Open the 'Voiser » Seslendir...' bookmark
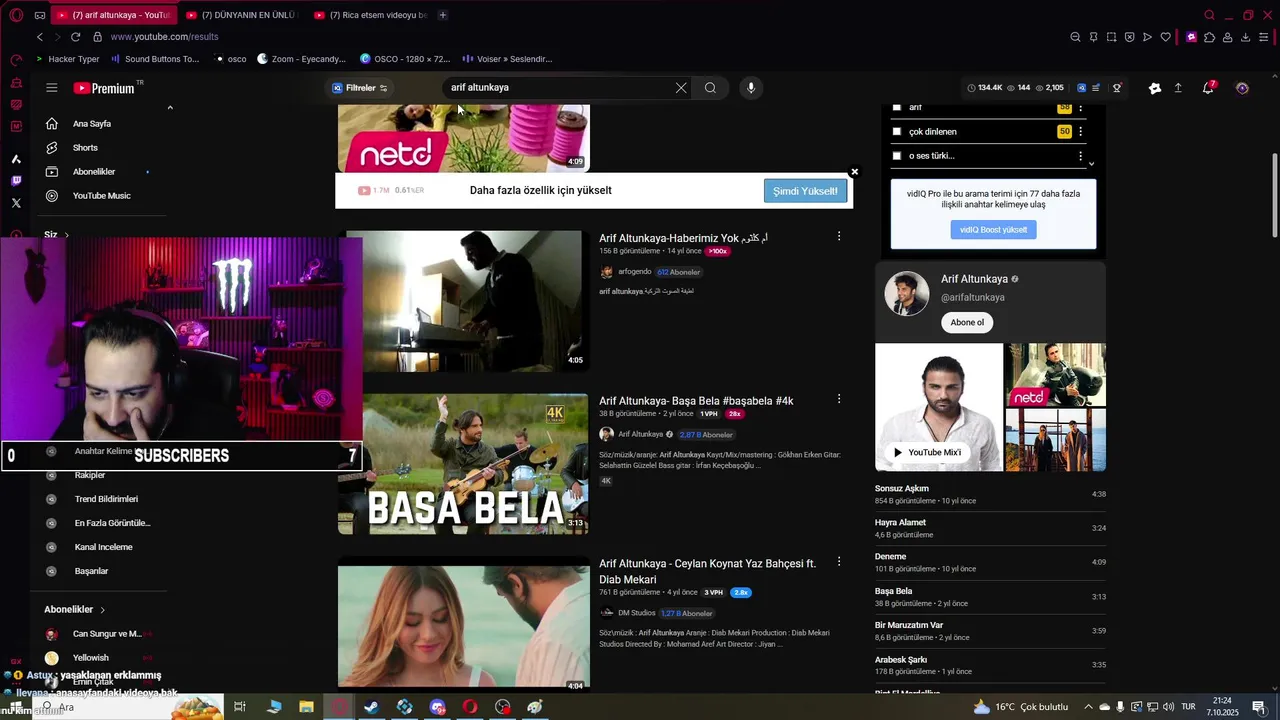1280x720 pixels. (x=508, y=59)
